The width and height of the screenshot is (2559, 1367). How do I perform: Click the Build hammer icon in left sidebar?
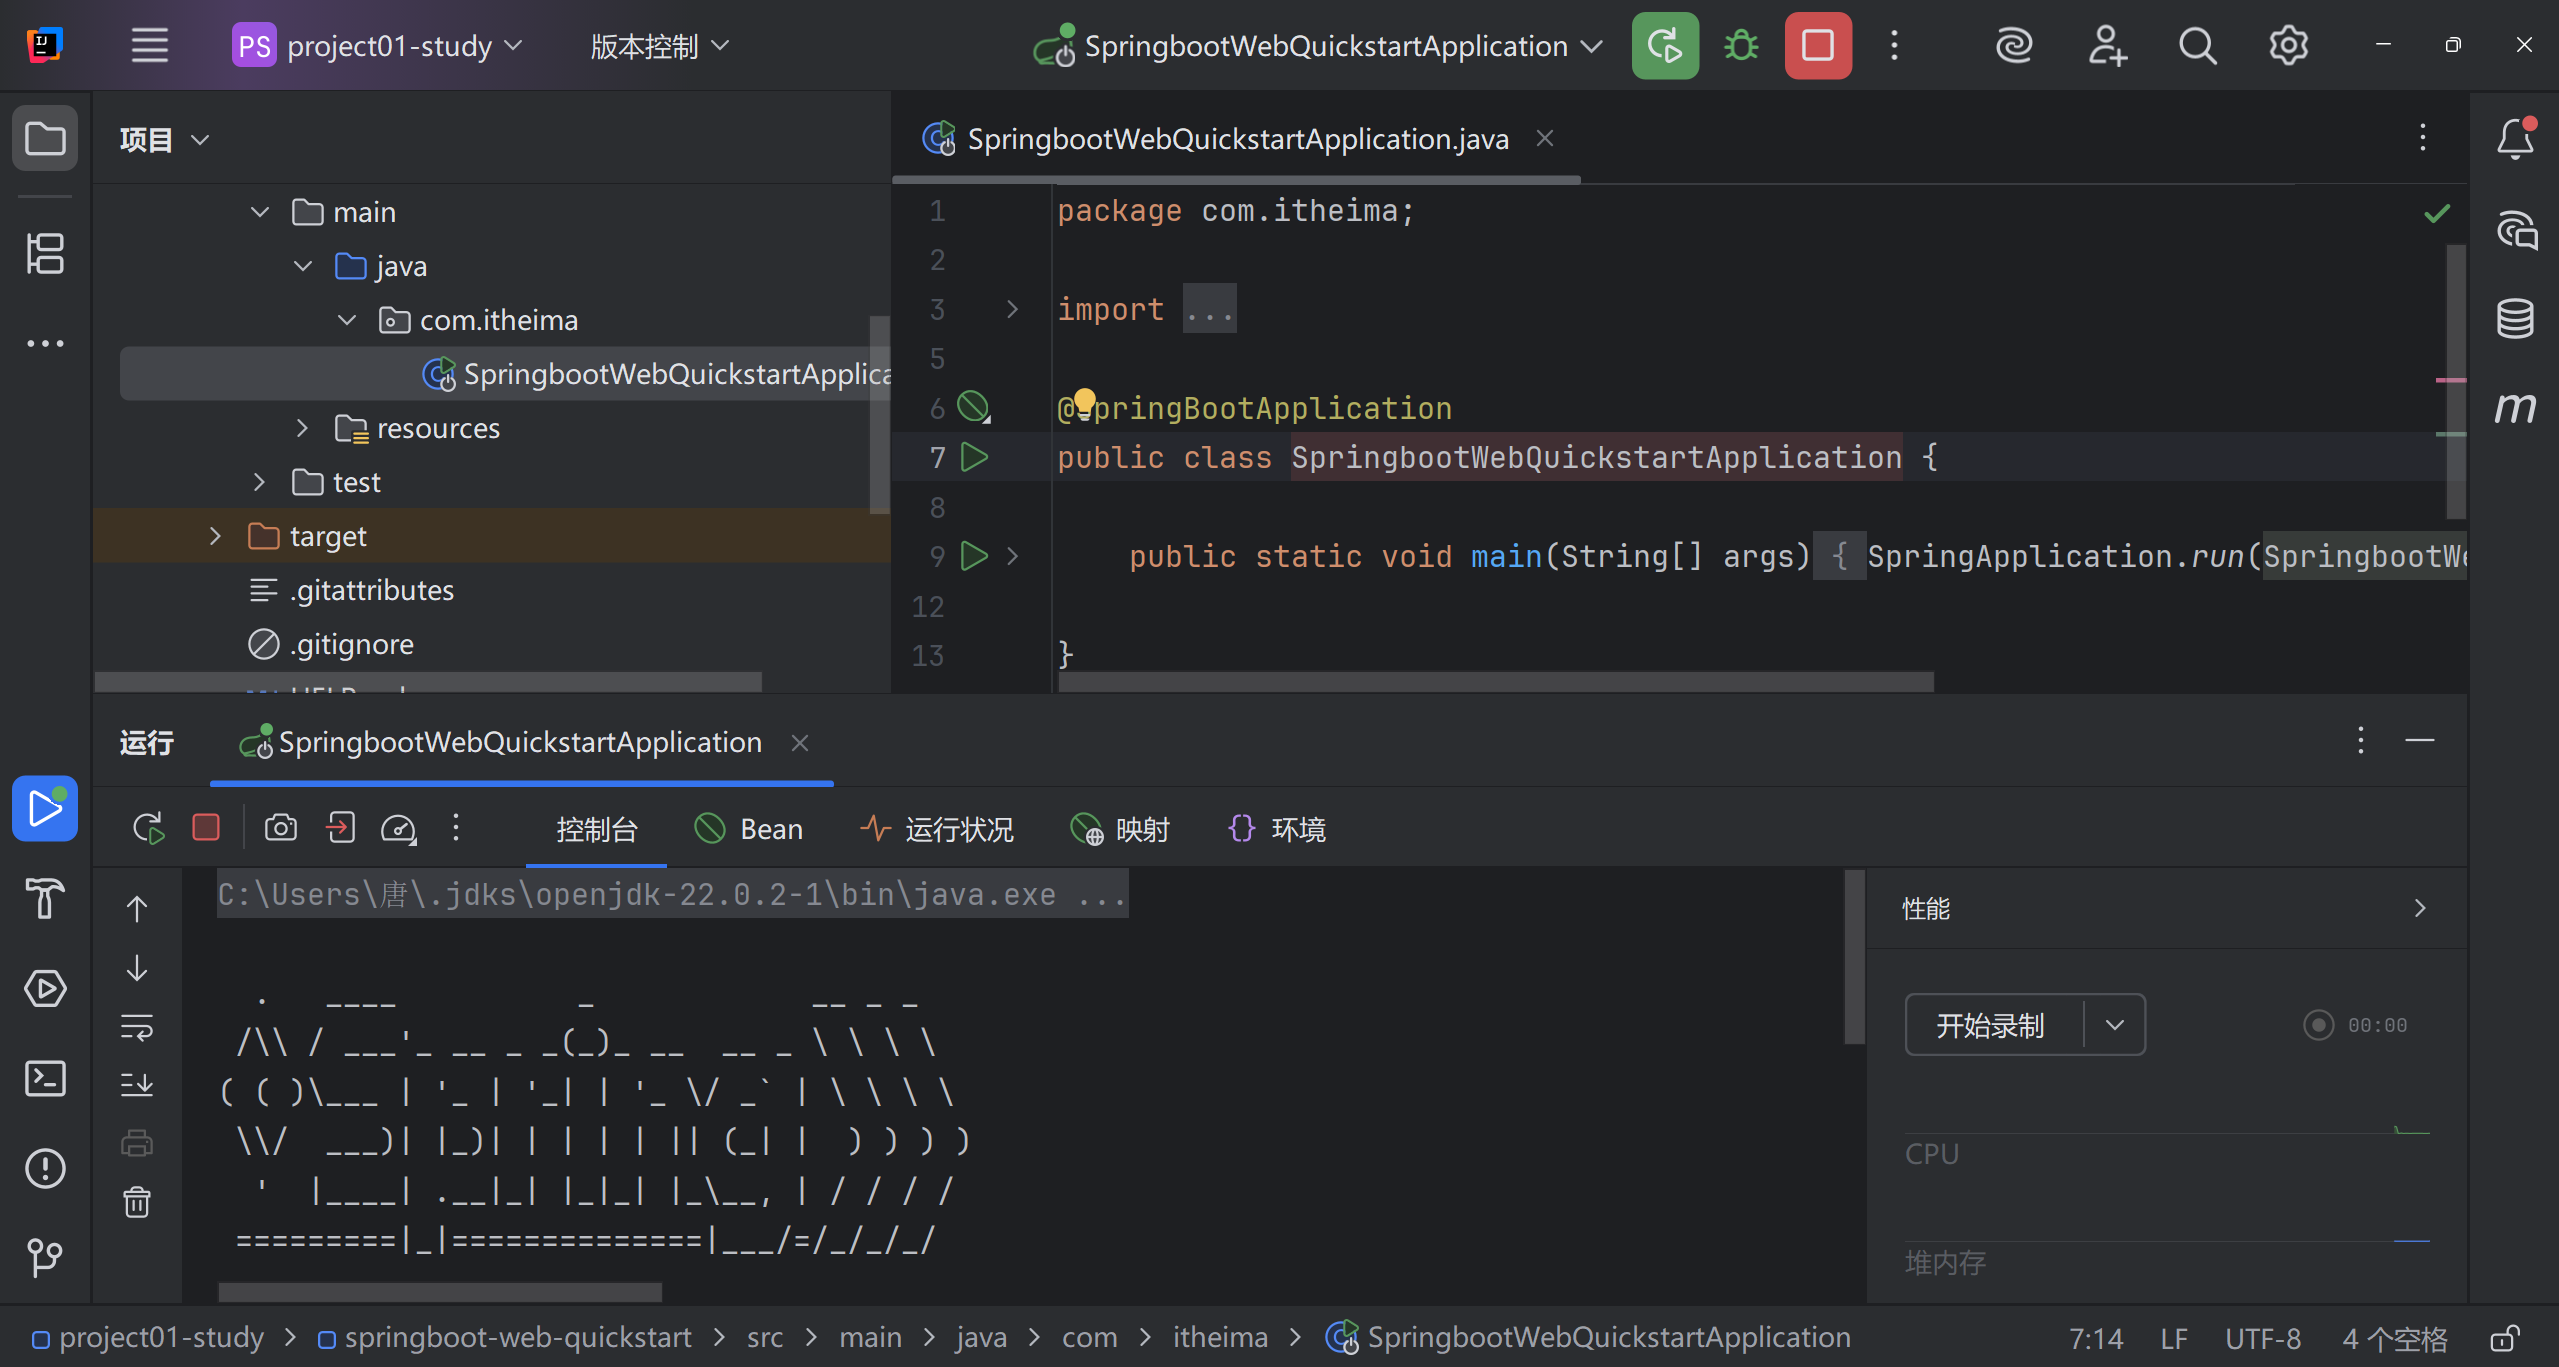pos(45,898)
